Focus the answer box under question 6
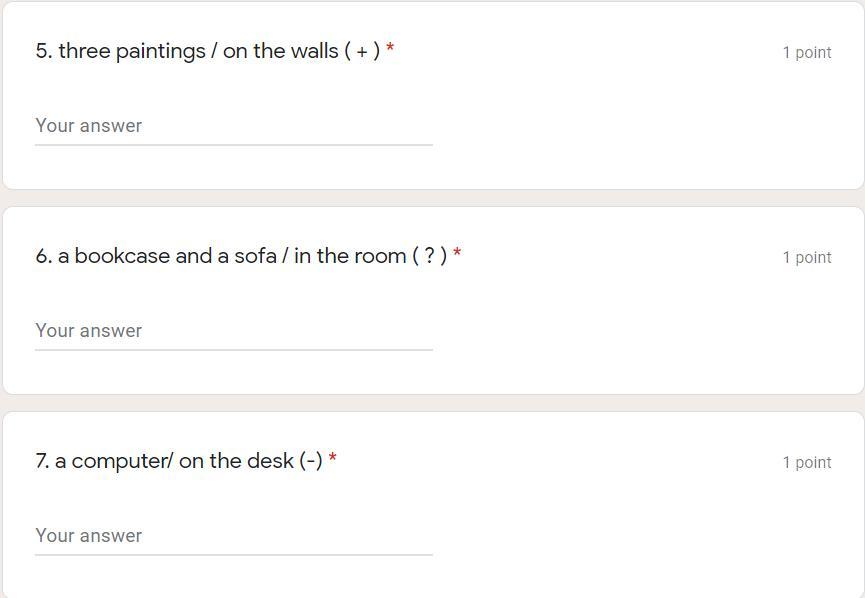This screenshot has width=865, height=598. pyautogui.click(x=233, y=331)
